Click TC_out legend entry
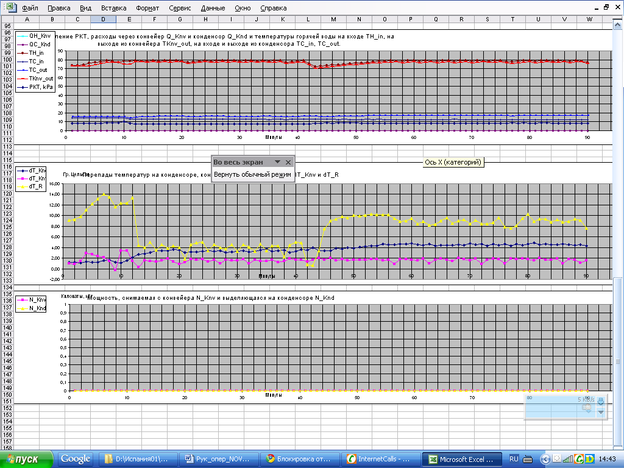 (33, 70)
